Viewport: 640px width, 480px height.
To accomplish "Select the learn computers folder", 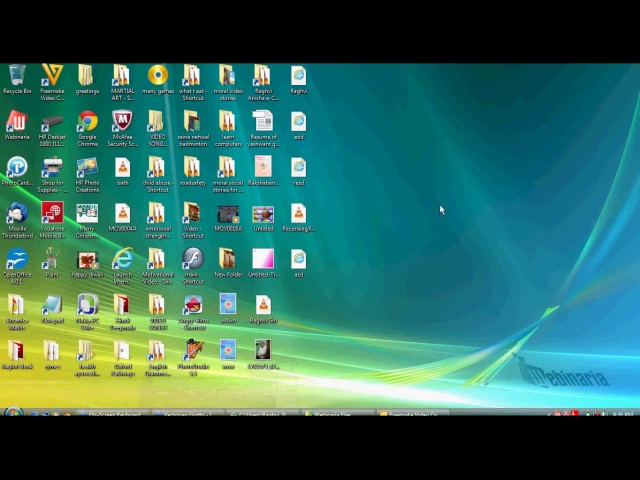I will 228,129.
